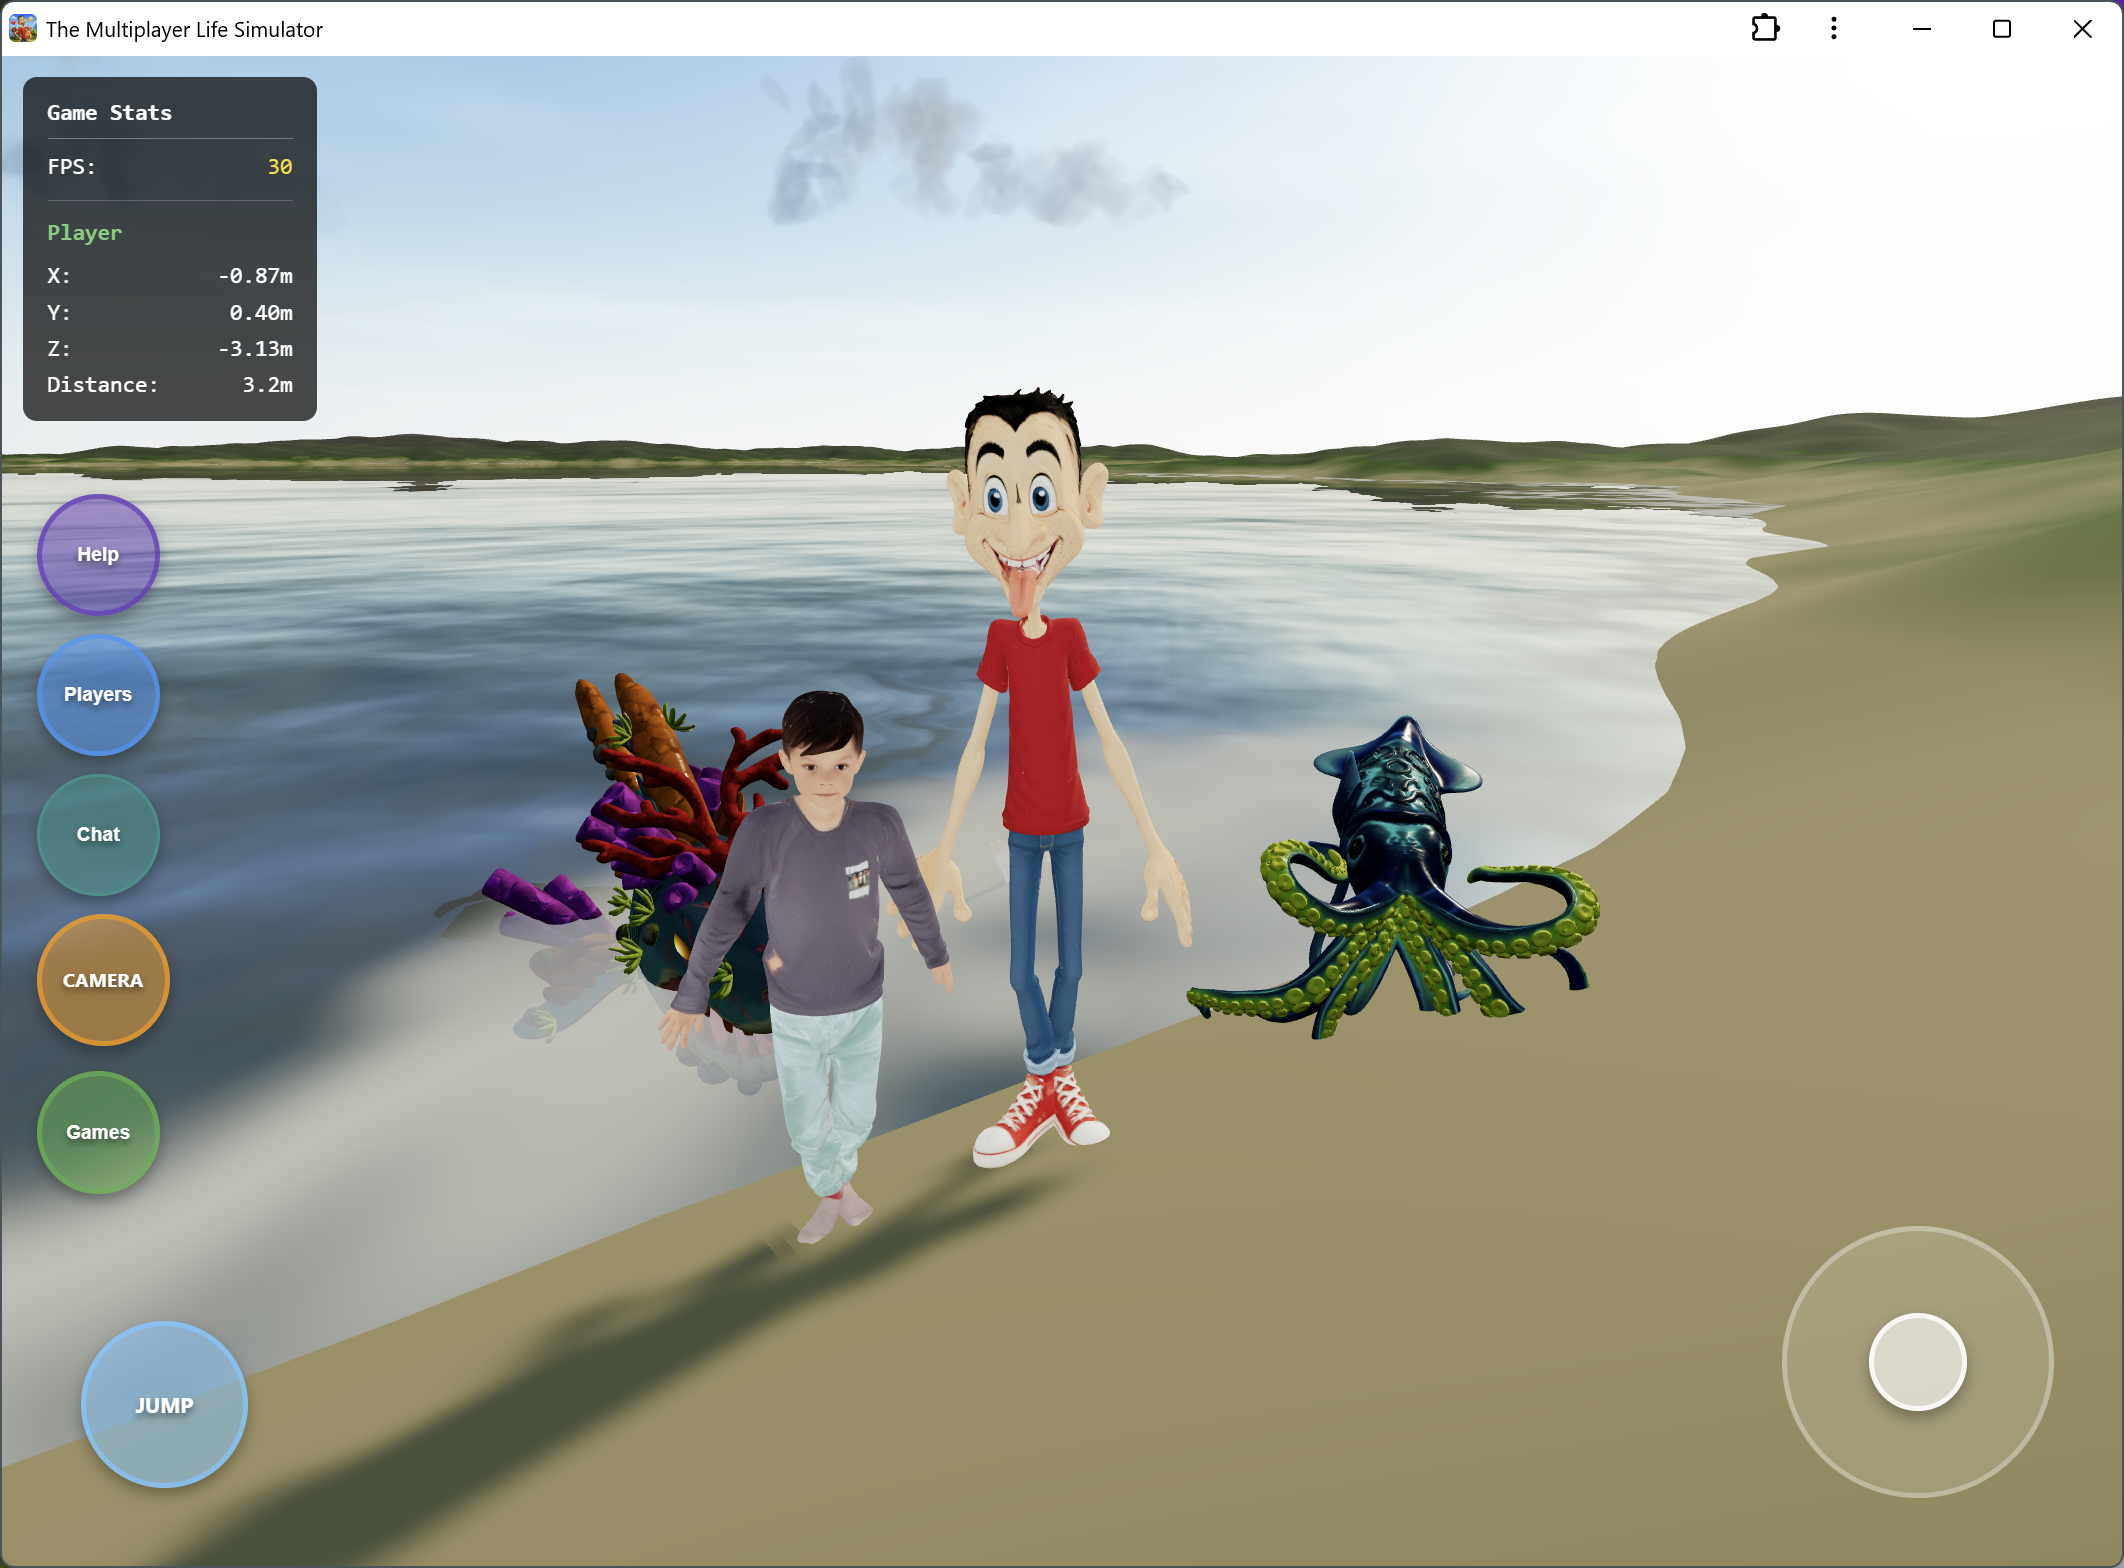2124x1568 pixels.
Task: Open the Games menu button
Action: tap(98, 1132)
